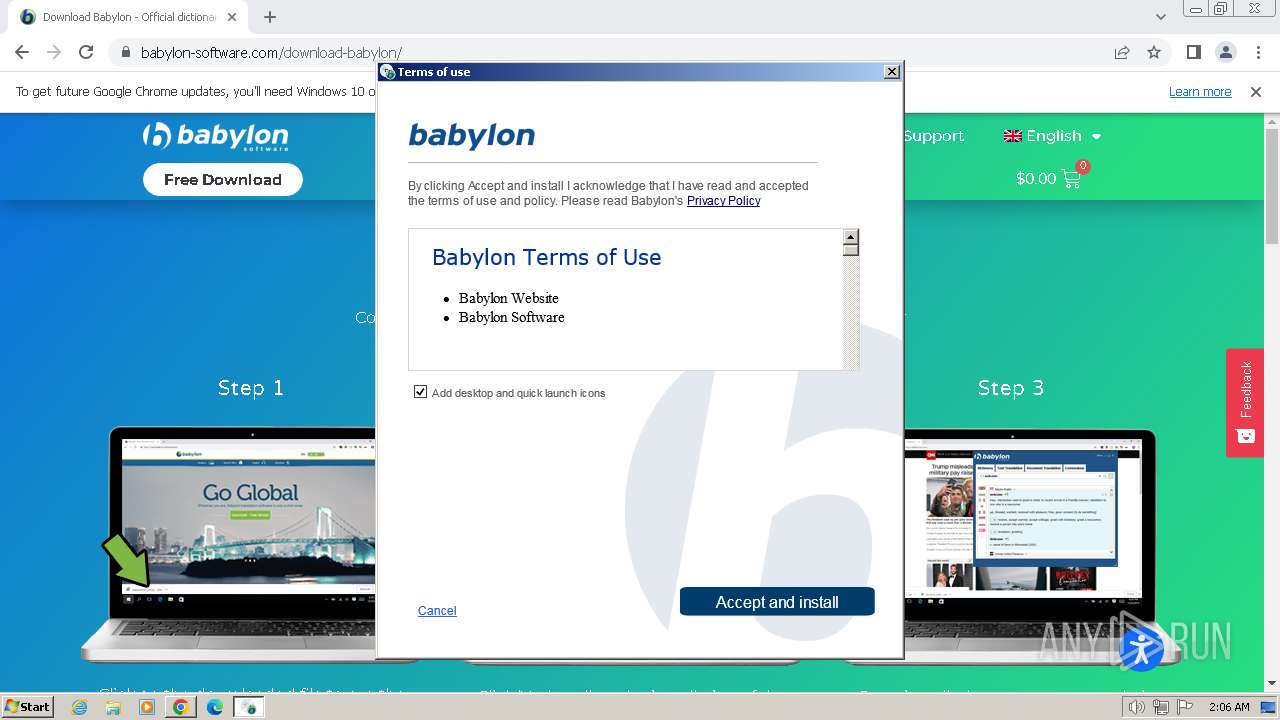
Task: Launch Internet Explorer from taskbar
Action: (80, 707)
